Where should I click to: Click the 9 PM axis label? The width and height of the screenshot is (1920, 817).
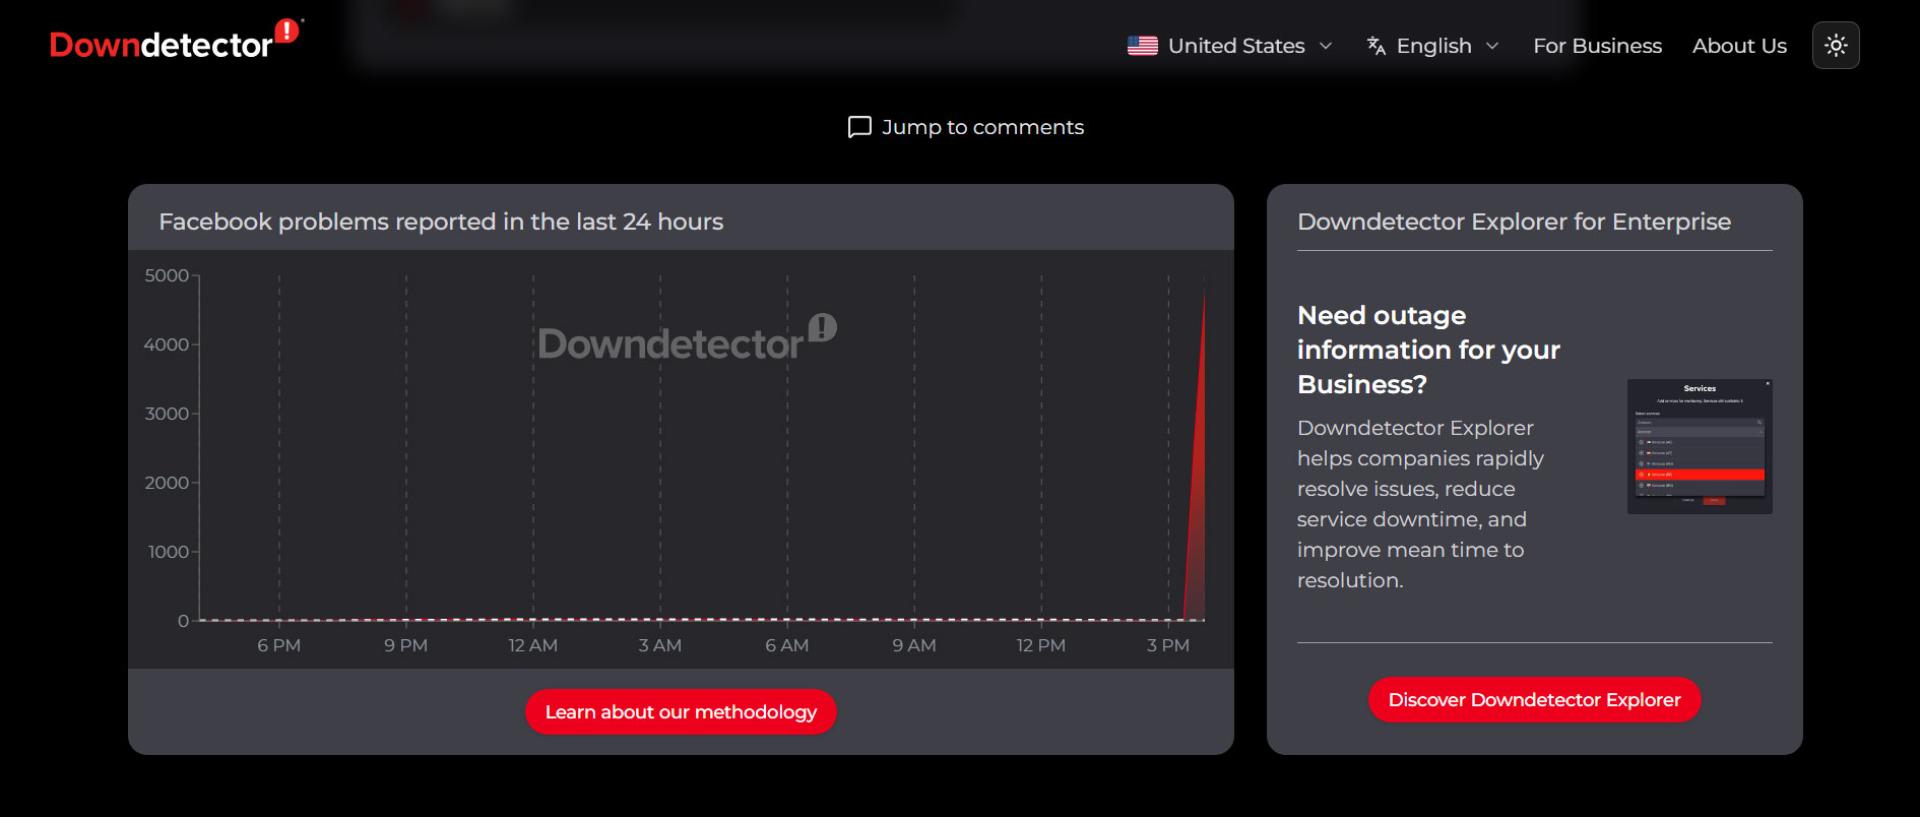[x=406, y=646]
